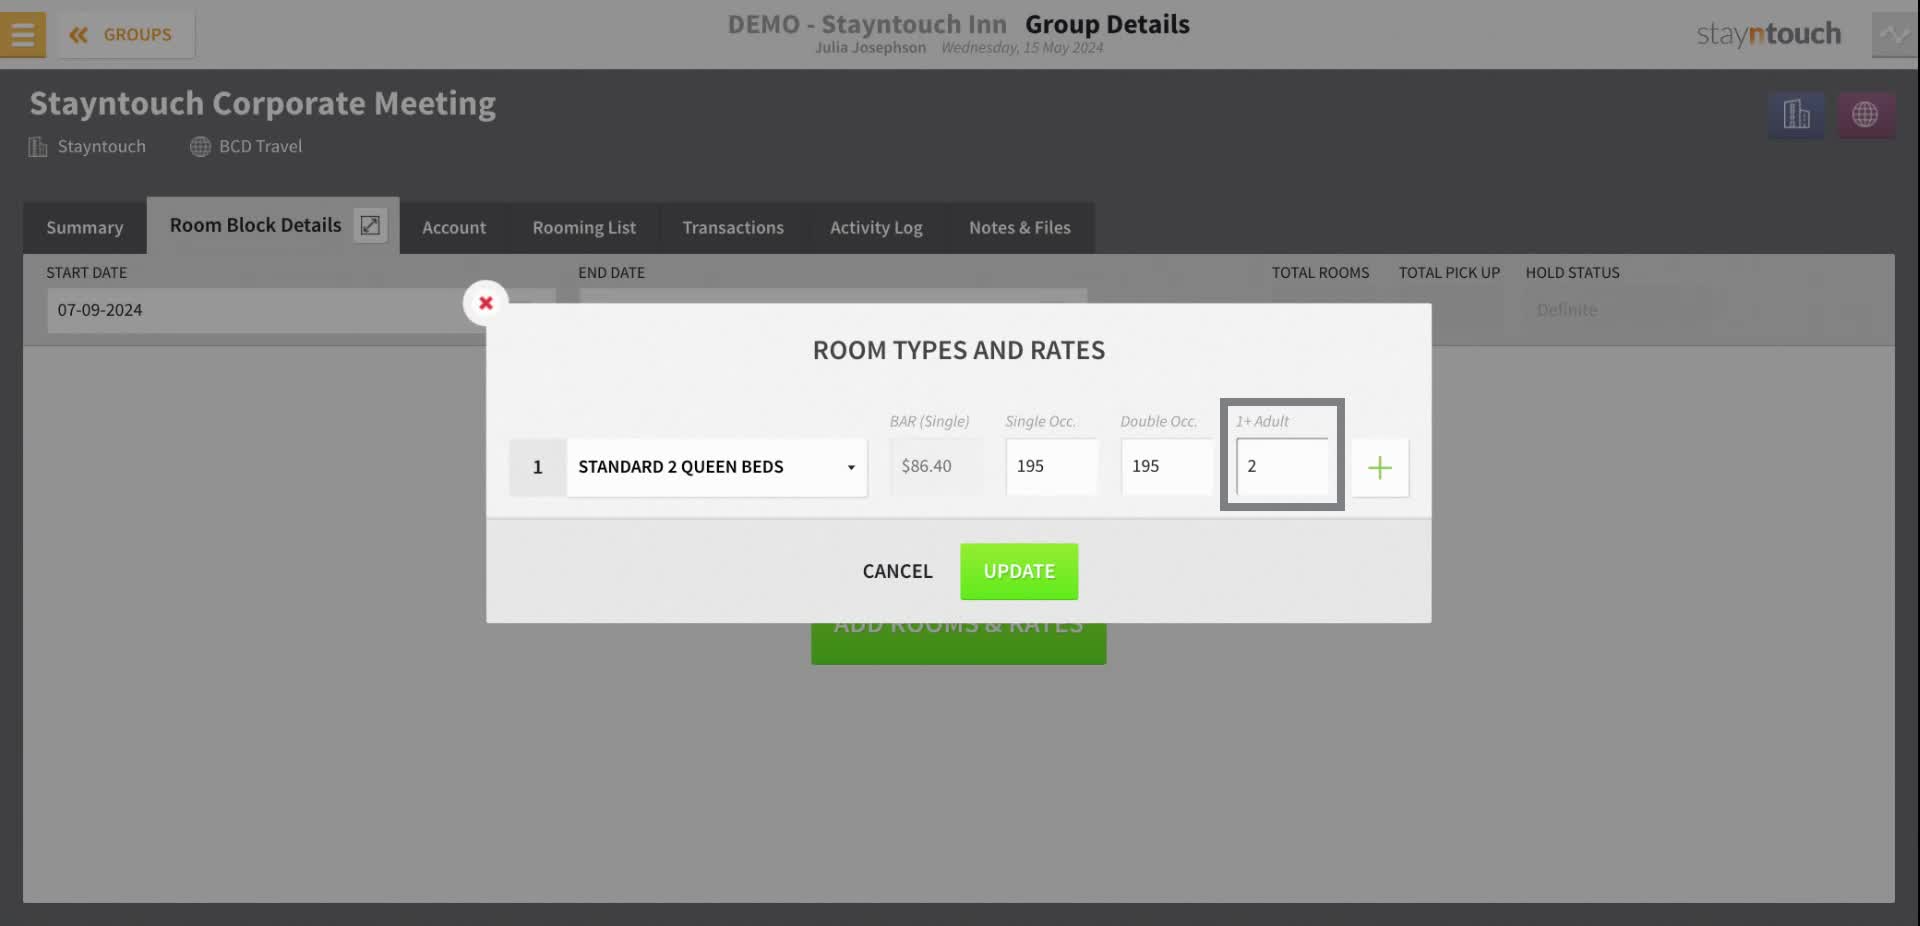
Task: Click the travel agent globe icon
Action: coord(1865,115)
